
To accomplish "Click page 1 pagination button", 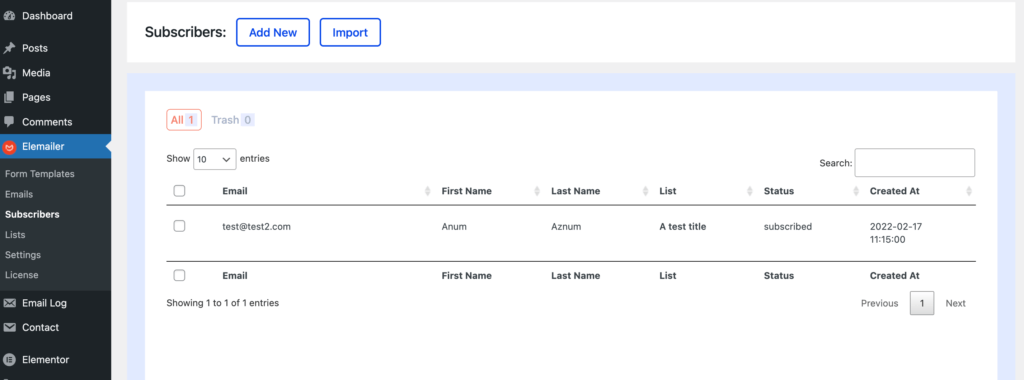I will point(922,304).
